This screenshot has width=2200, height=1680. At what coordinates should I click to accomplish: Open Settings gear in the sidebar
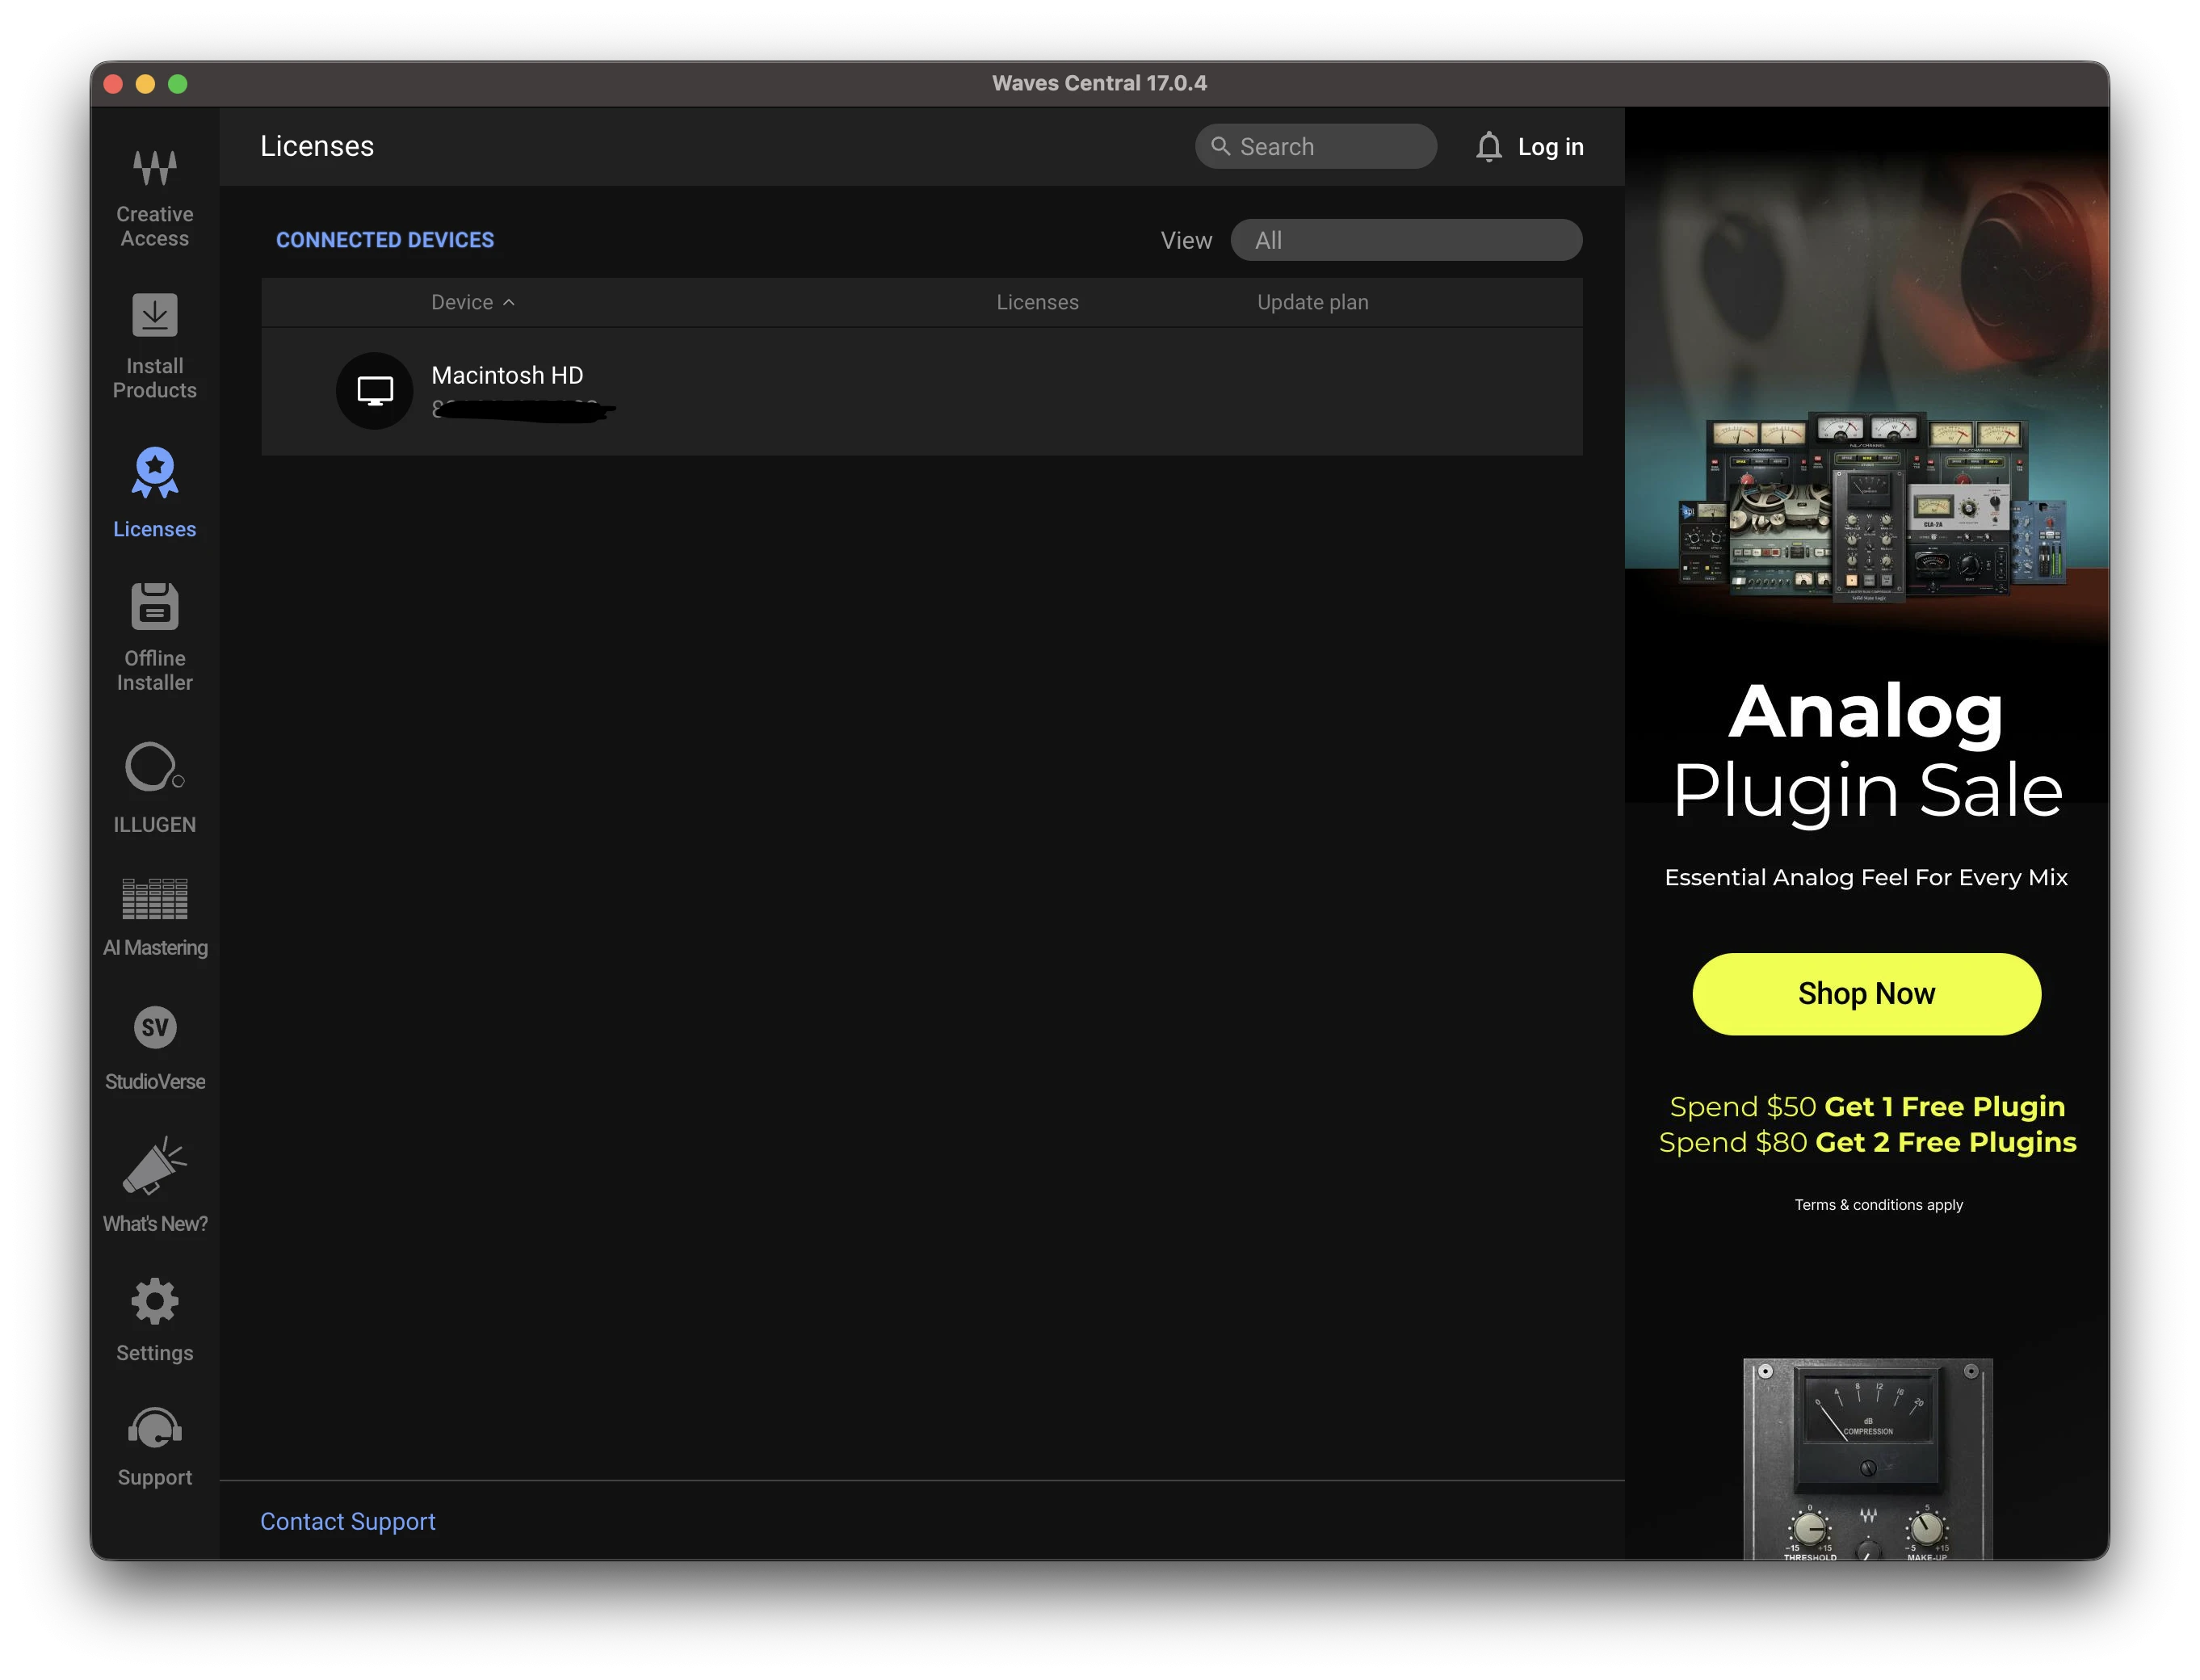click(154, 1320)
